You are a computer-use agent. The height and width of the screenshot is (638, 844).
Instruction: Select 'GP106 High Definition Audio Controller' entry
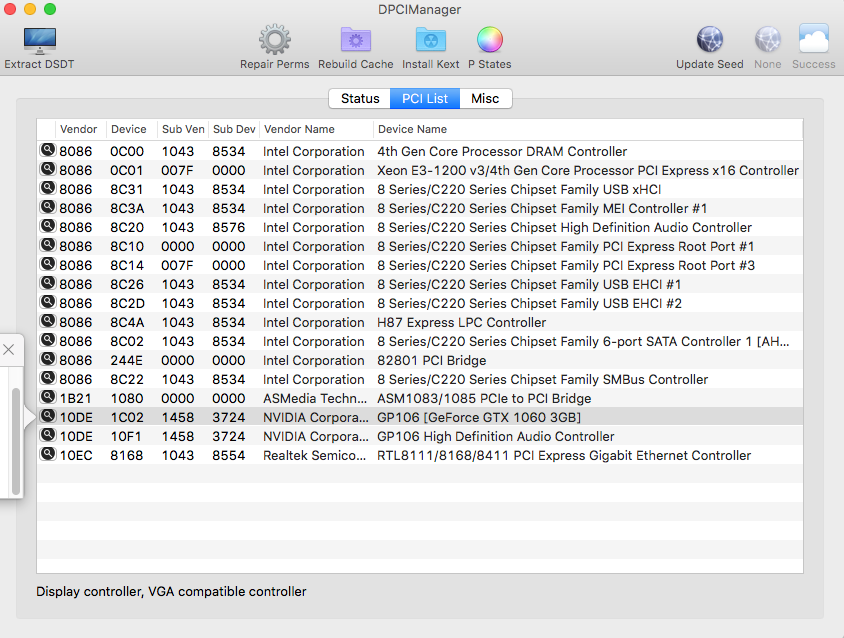click(x=495, y=436)
